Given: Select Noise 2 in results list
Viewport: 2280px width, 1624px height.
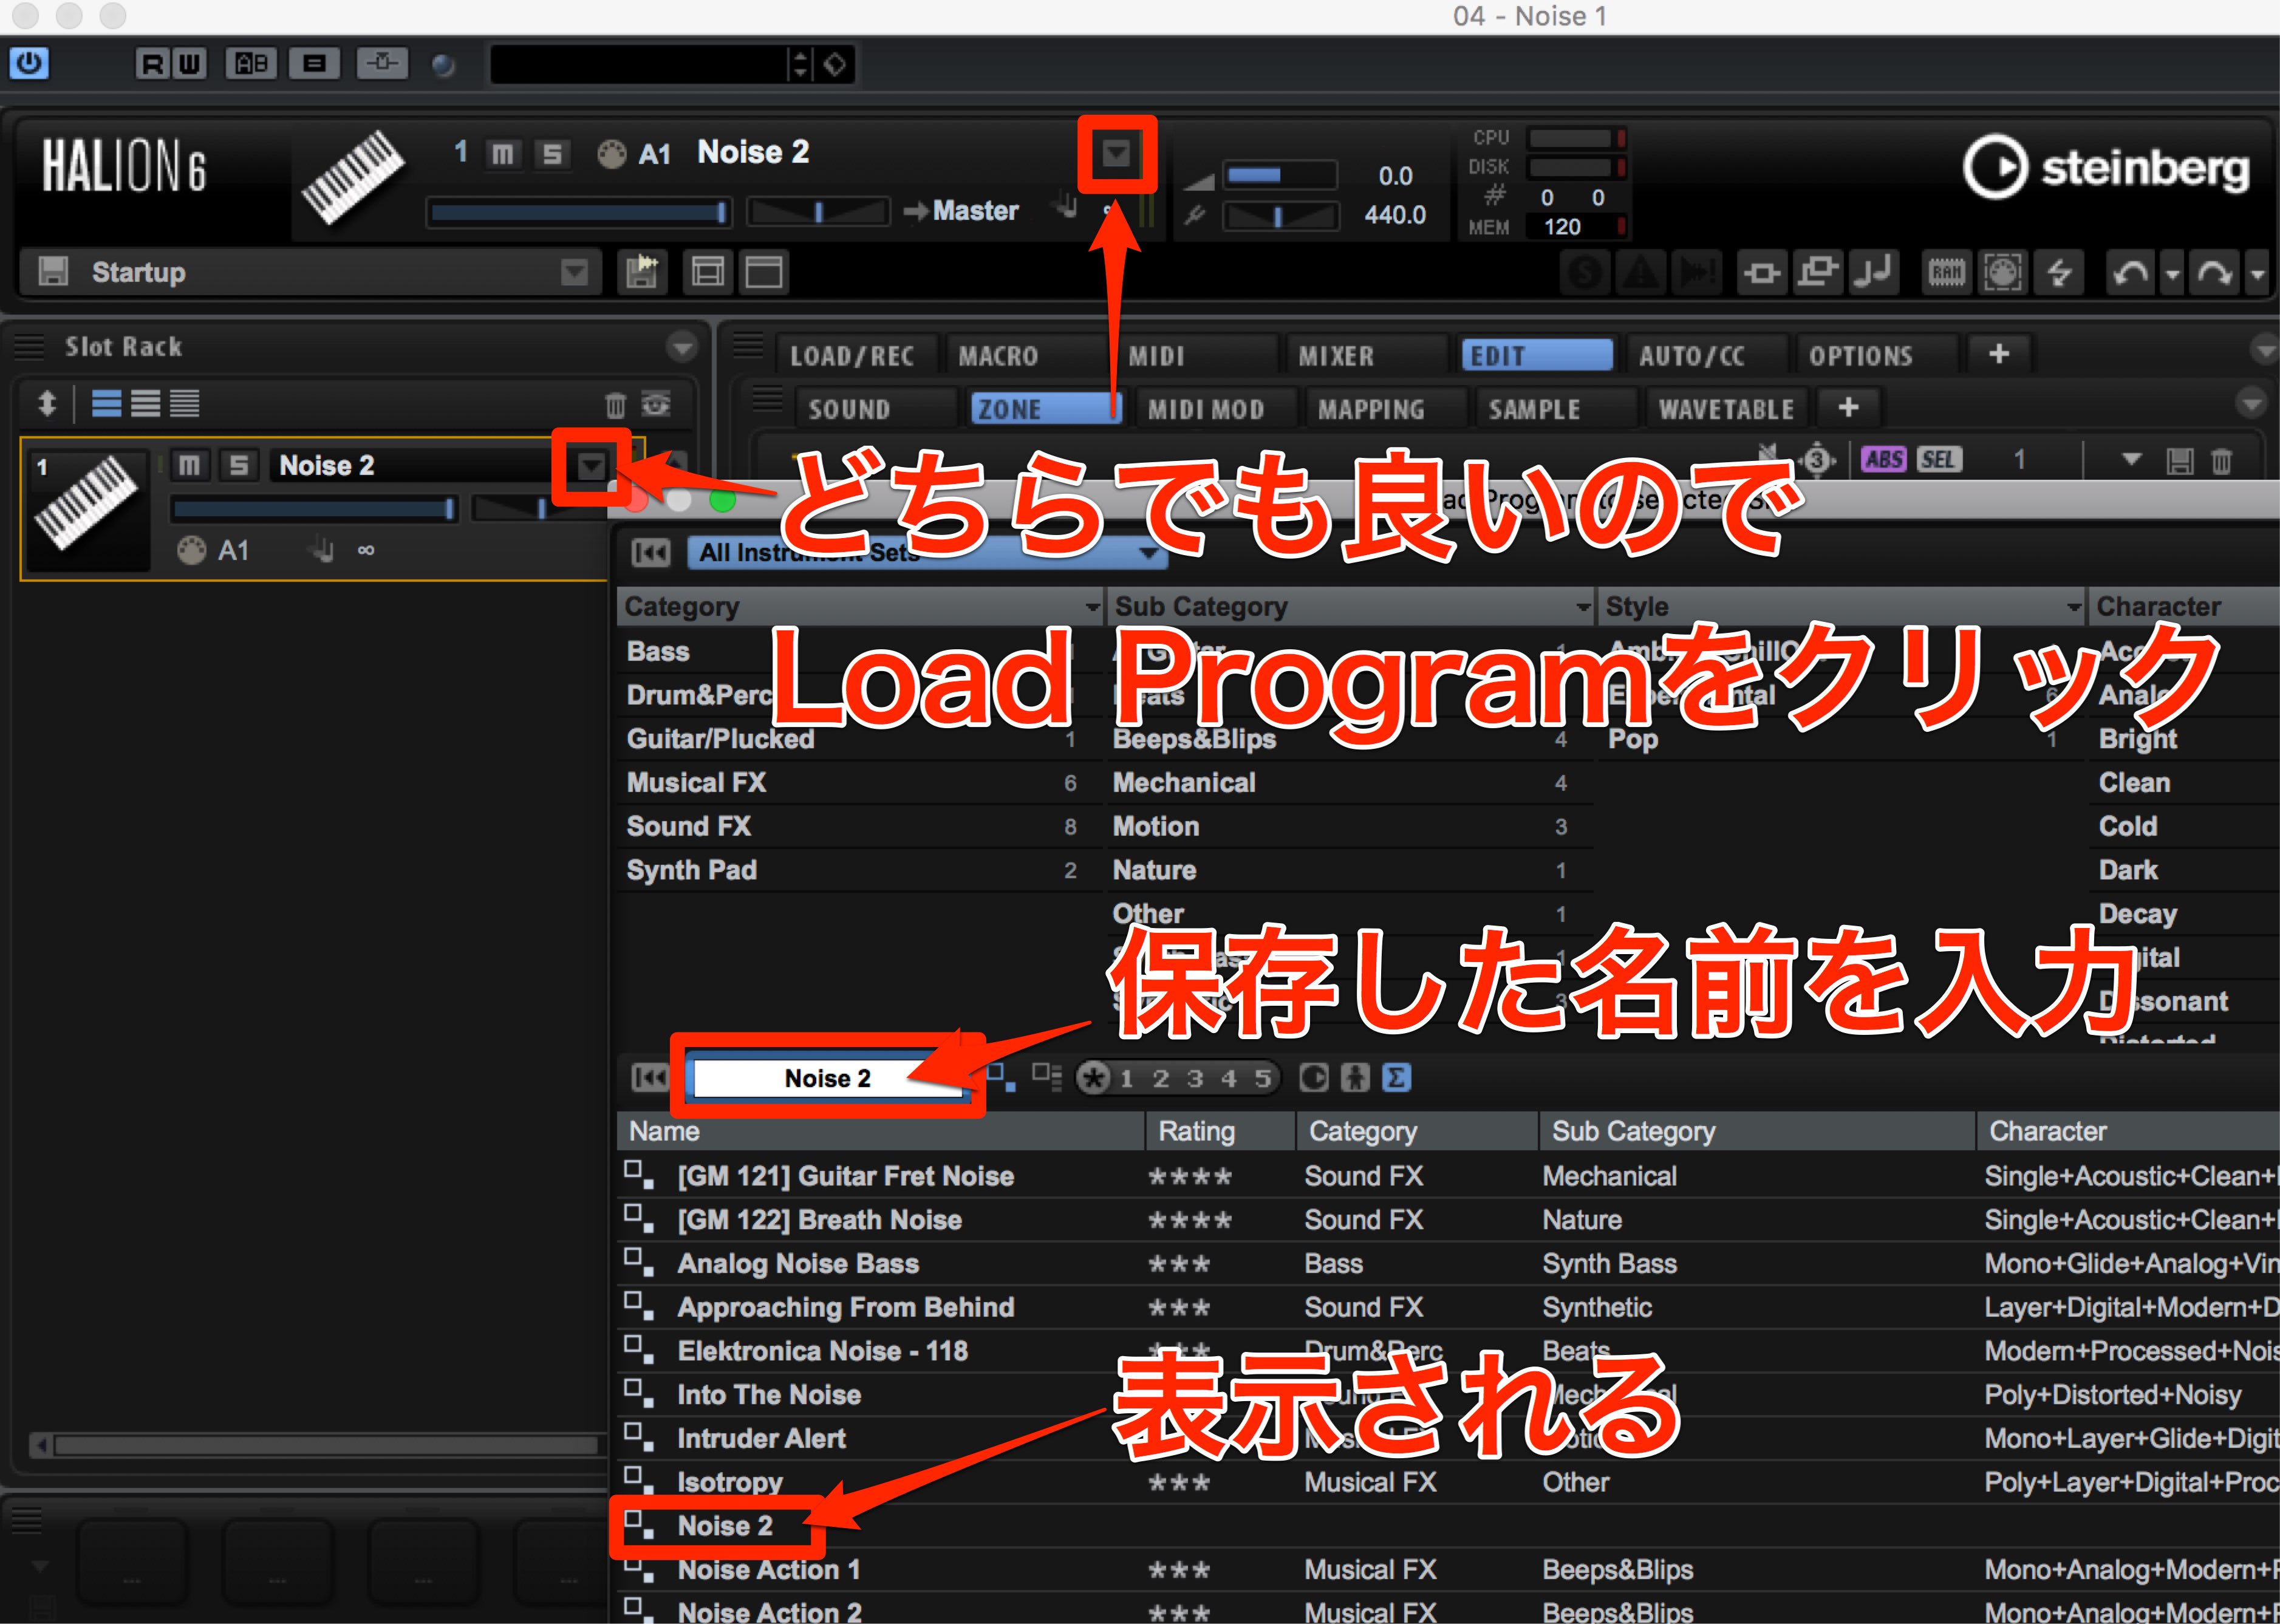Looking at the screenshot, I should [724, 1526].
